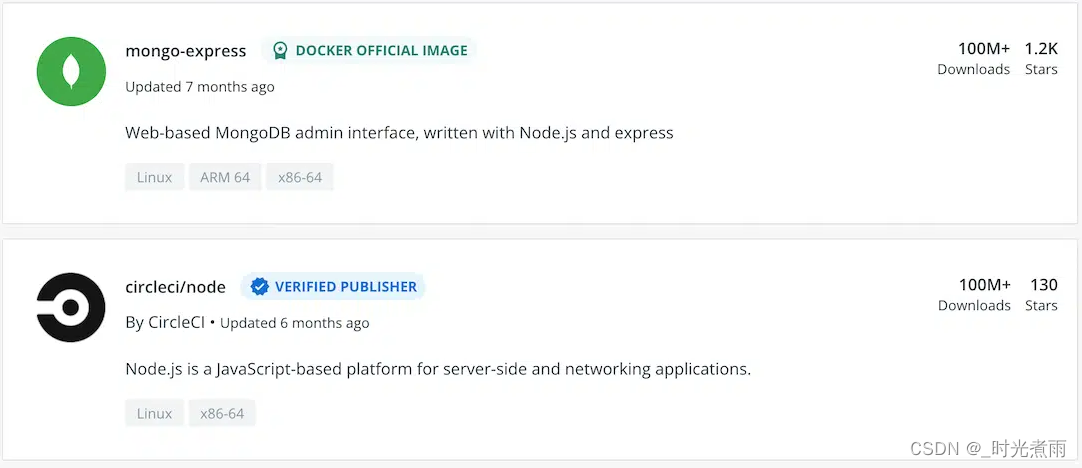
Task: Click the x86-64 tag under circleci/node
Action: pos(222,413)
